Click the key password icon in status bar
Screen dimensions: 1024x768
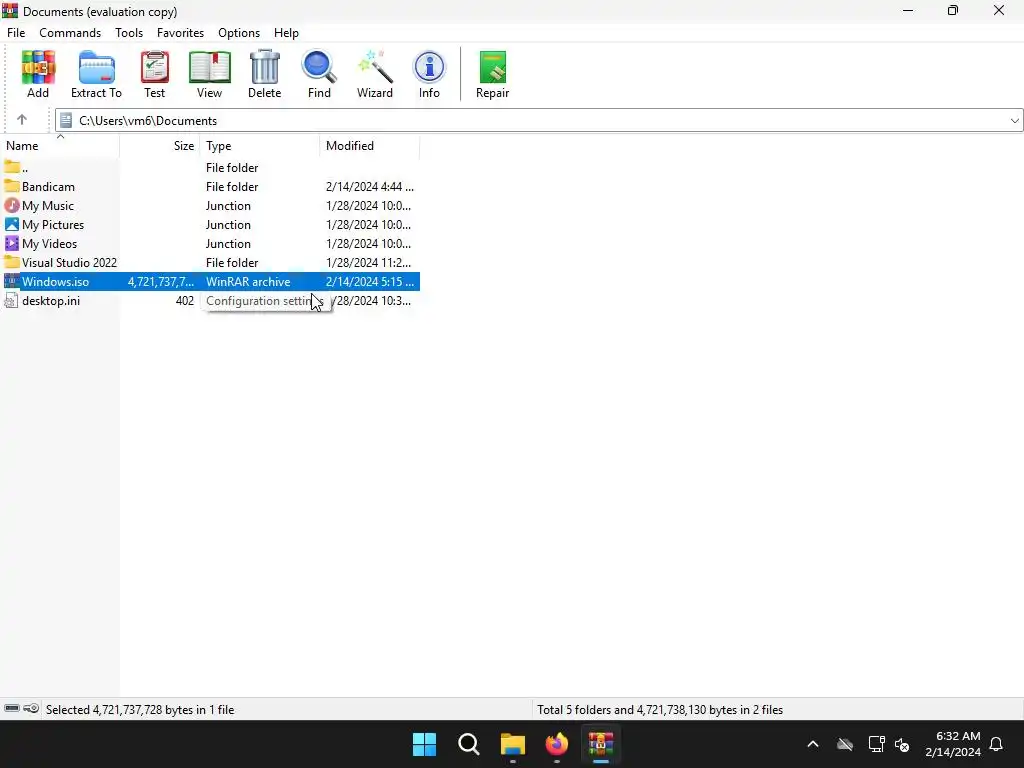[x=31, y=709]
